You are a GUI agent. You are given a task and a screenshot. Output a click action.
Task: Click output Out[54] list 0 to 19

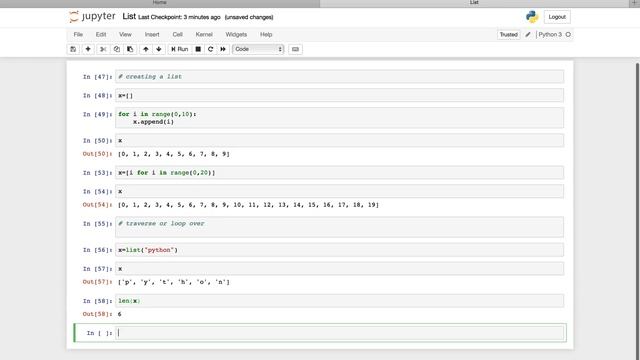click(x=248, y=205)
